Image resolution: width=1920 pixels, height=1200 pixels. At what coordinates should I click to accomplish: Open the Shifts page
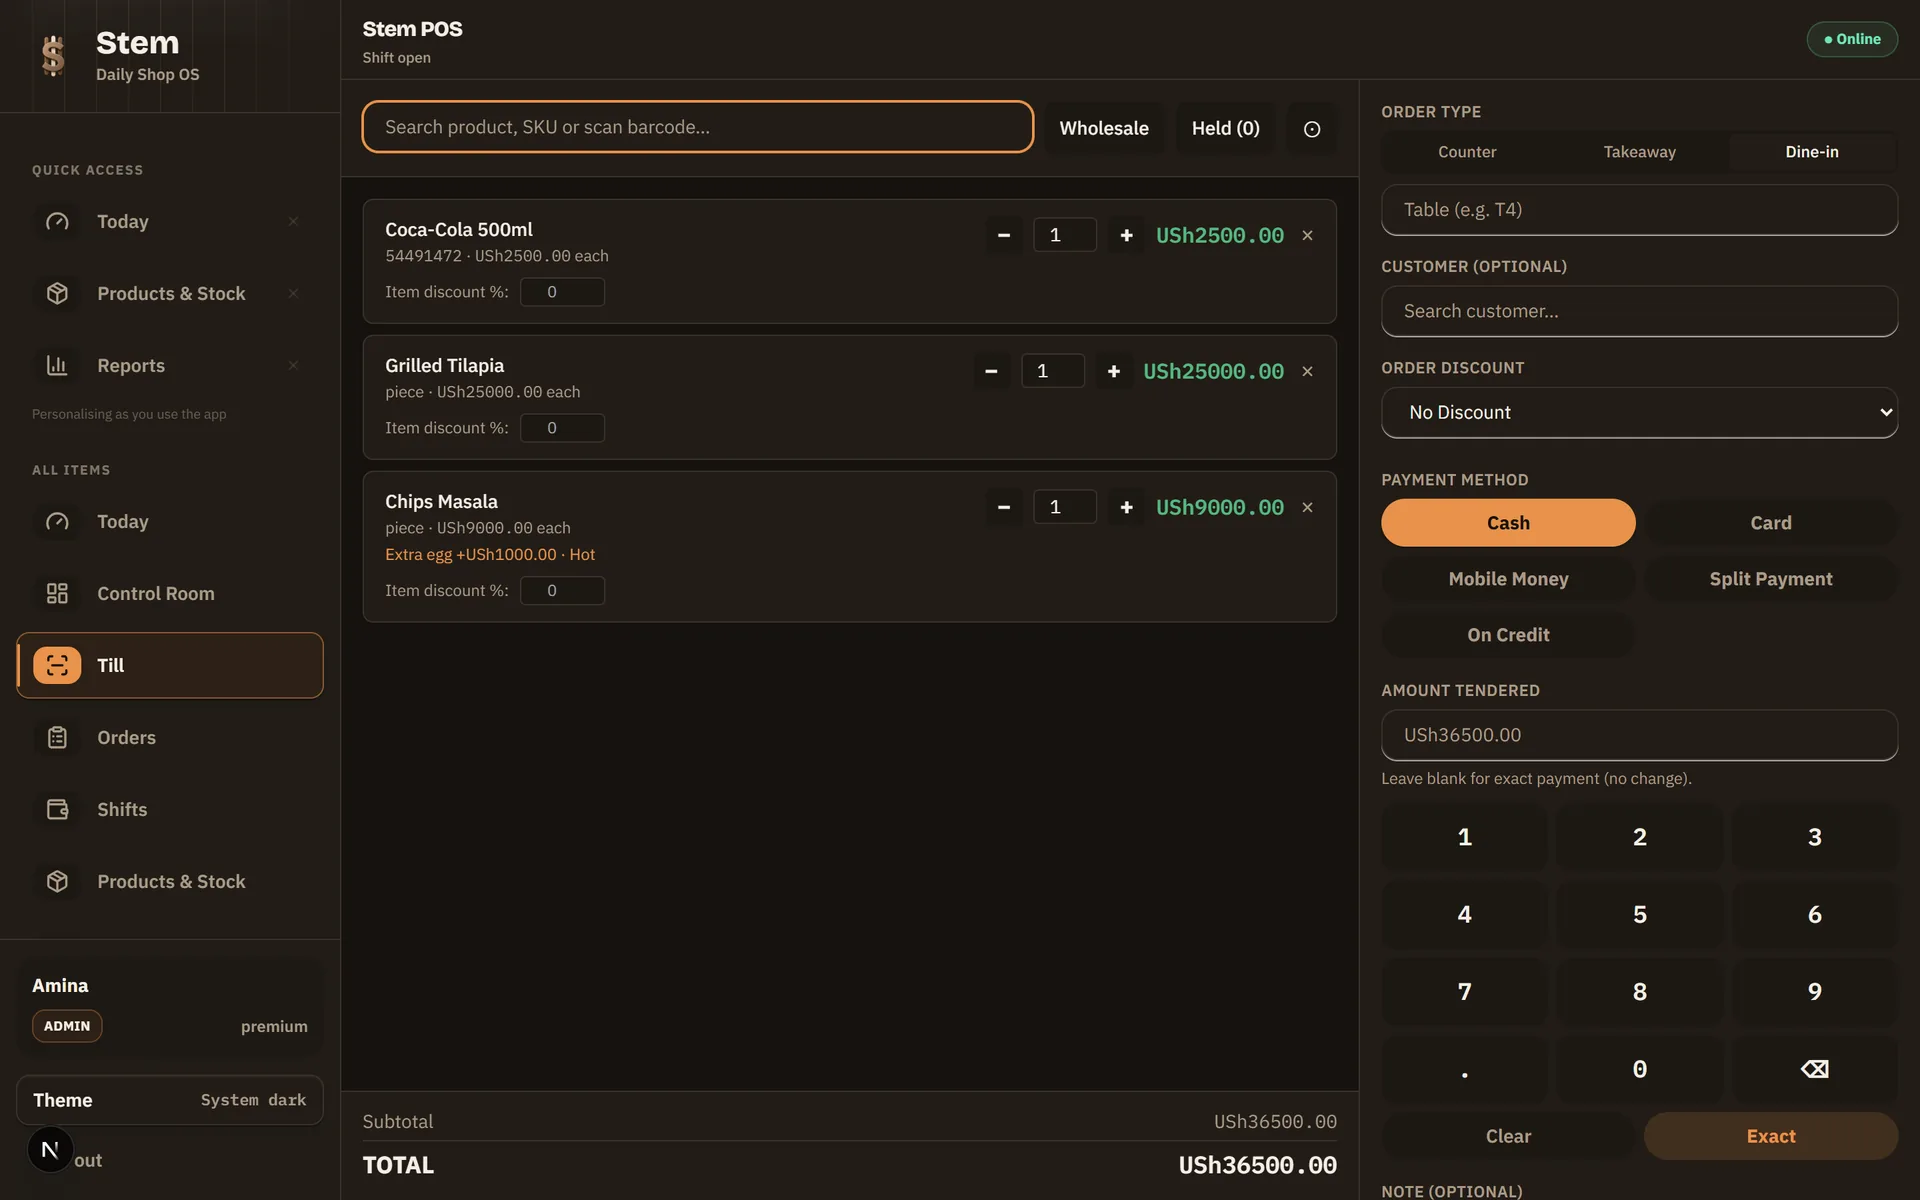tap(170, 810)
